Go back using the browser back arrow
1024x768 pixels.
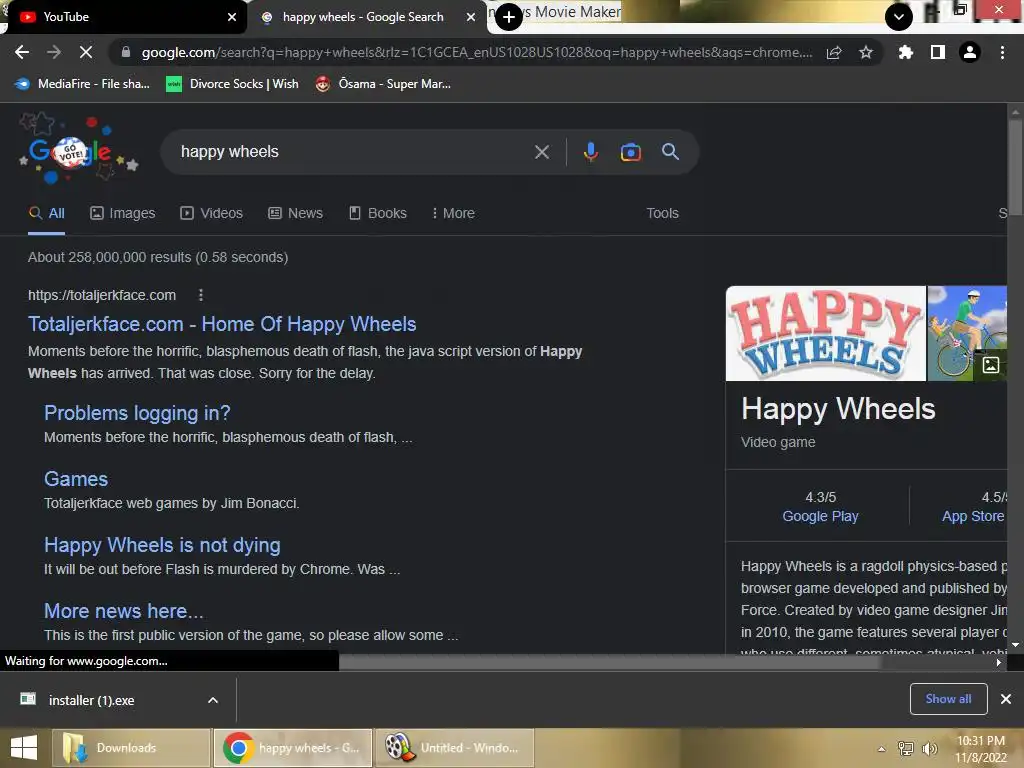pyautogui.click(x=22, y=52)
